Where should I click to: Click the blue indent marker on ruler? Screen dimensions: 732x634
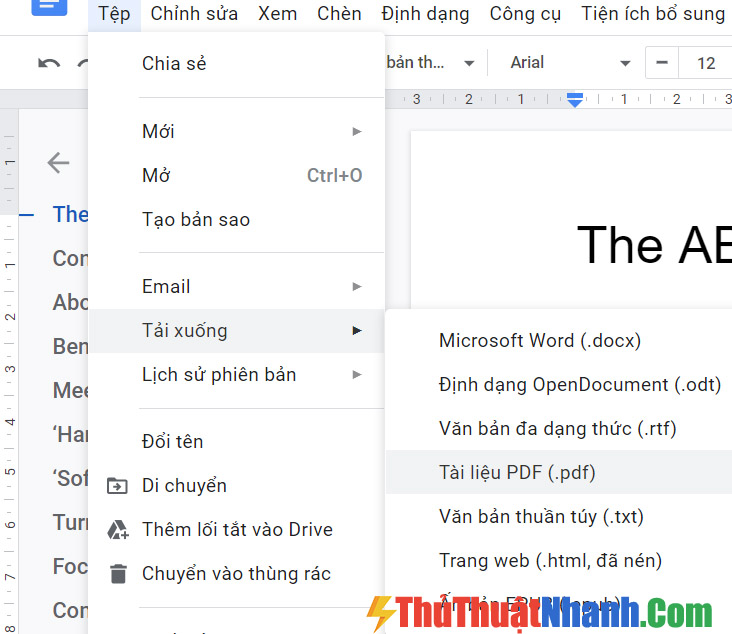[x=575, y=99]
